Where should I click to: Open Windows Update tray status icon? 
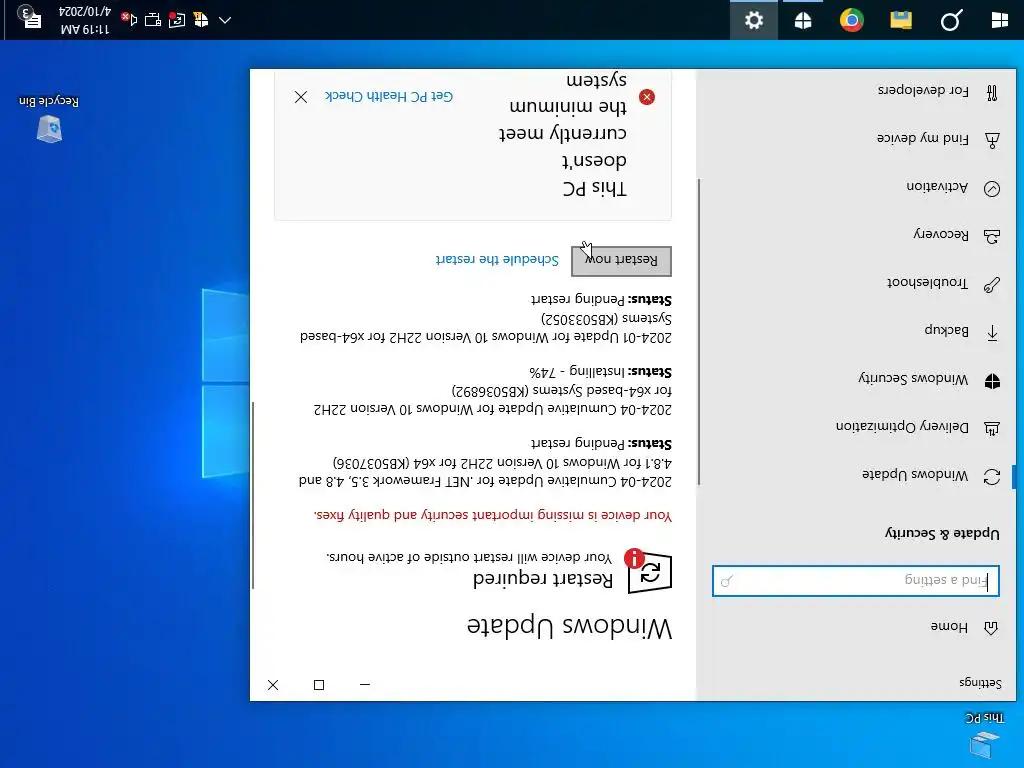(176, 20)
